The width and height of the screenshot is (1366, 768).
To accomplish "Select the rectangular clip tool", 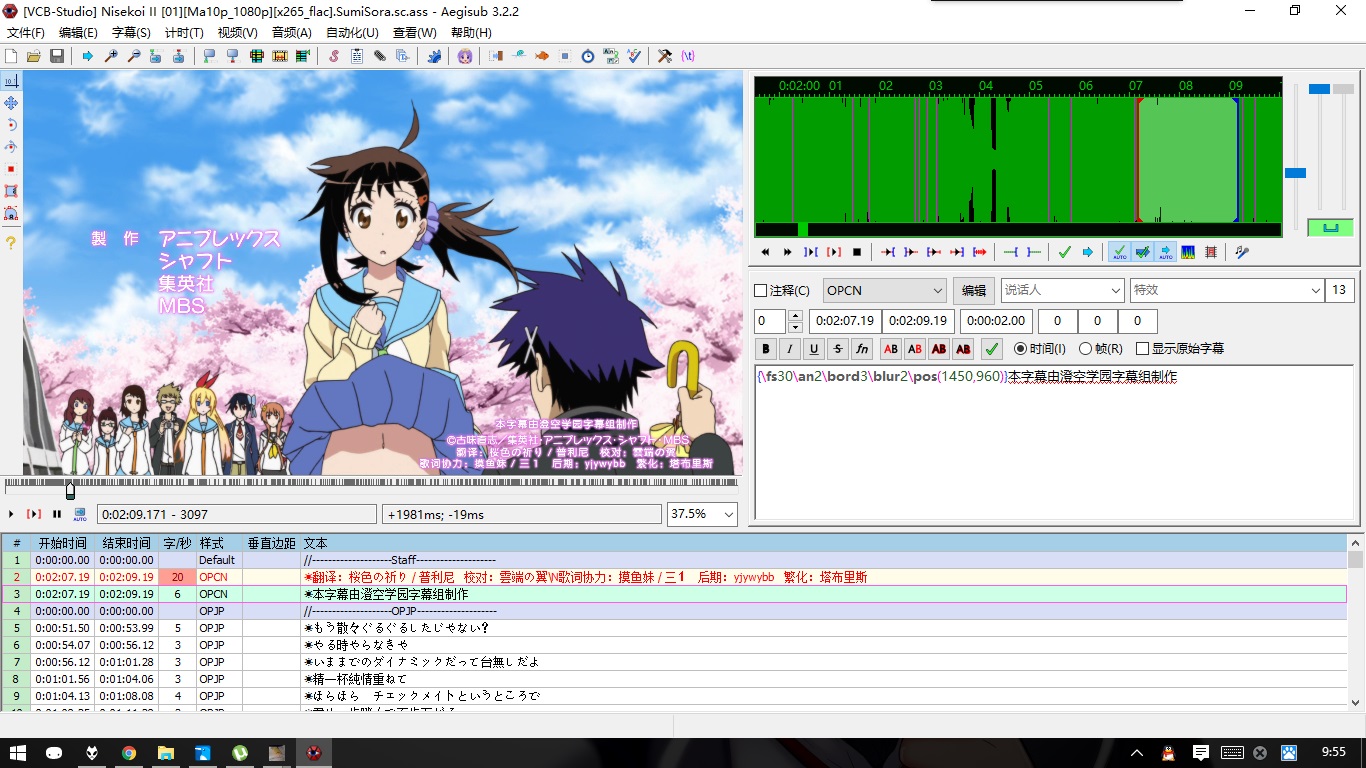I will point(11,191).
